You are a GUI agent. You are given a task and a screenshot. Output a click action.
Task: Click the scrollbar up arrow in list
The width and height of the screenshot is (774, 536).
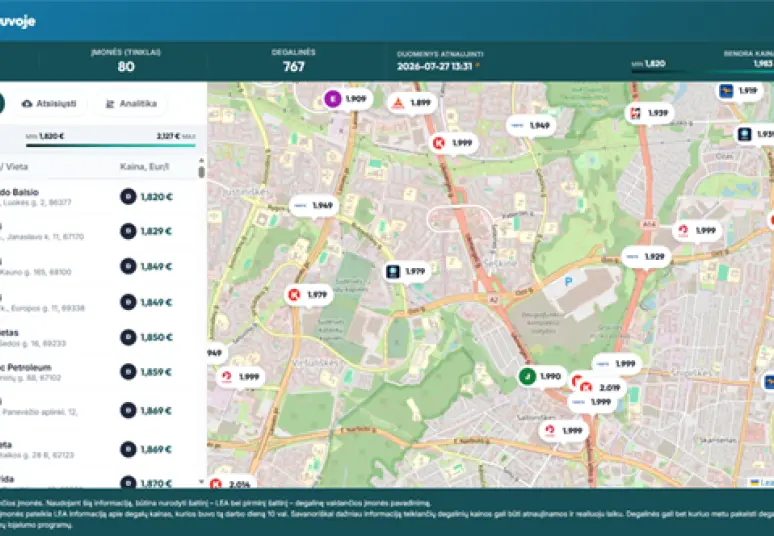tap(201, 161)
